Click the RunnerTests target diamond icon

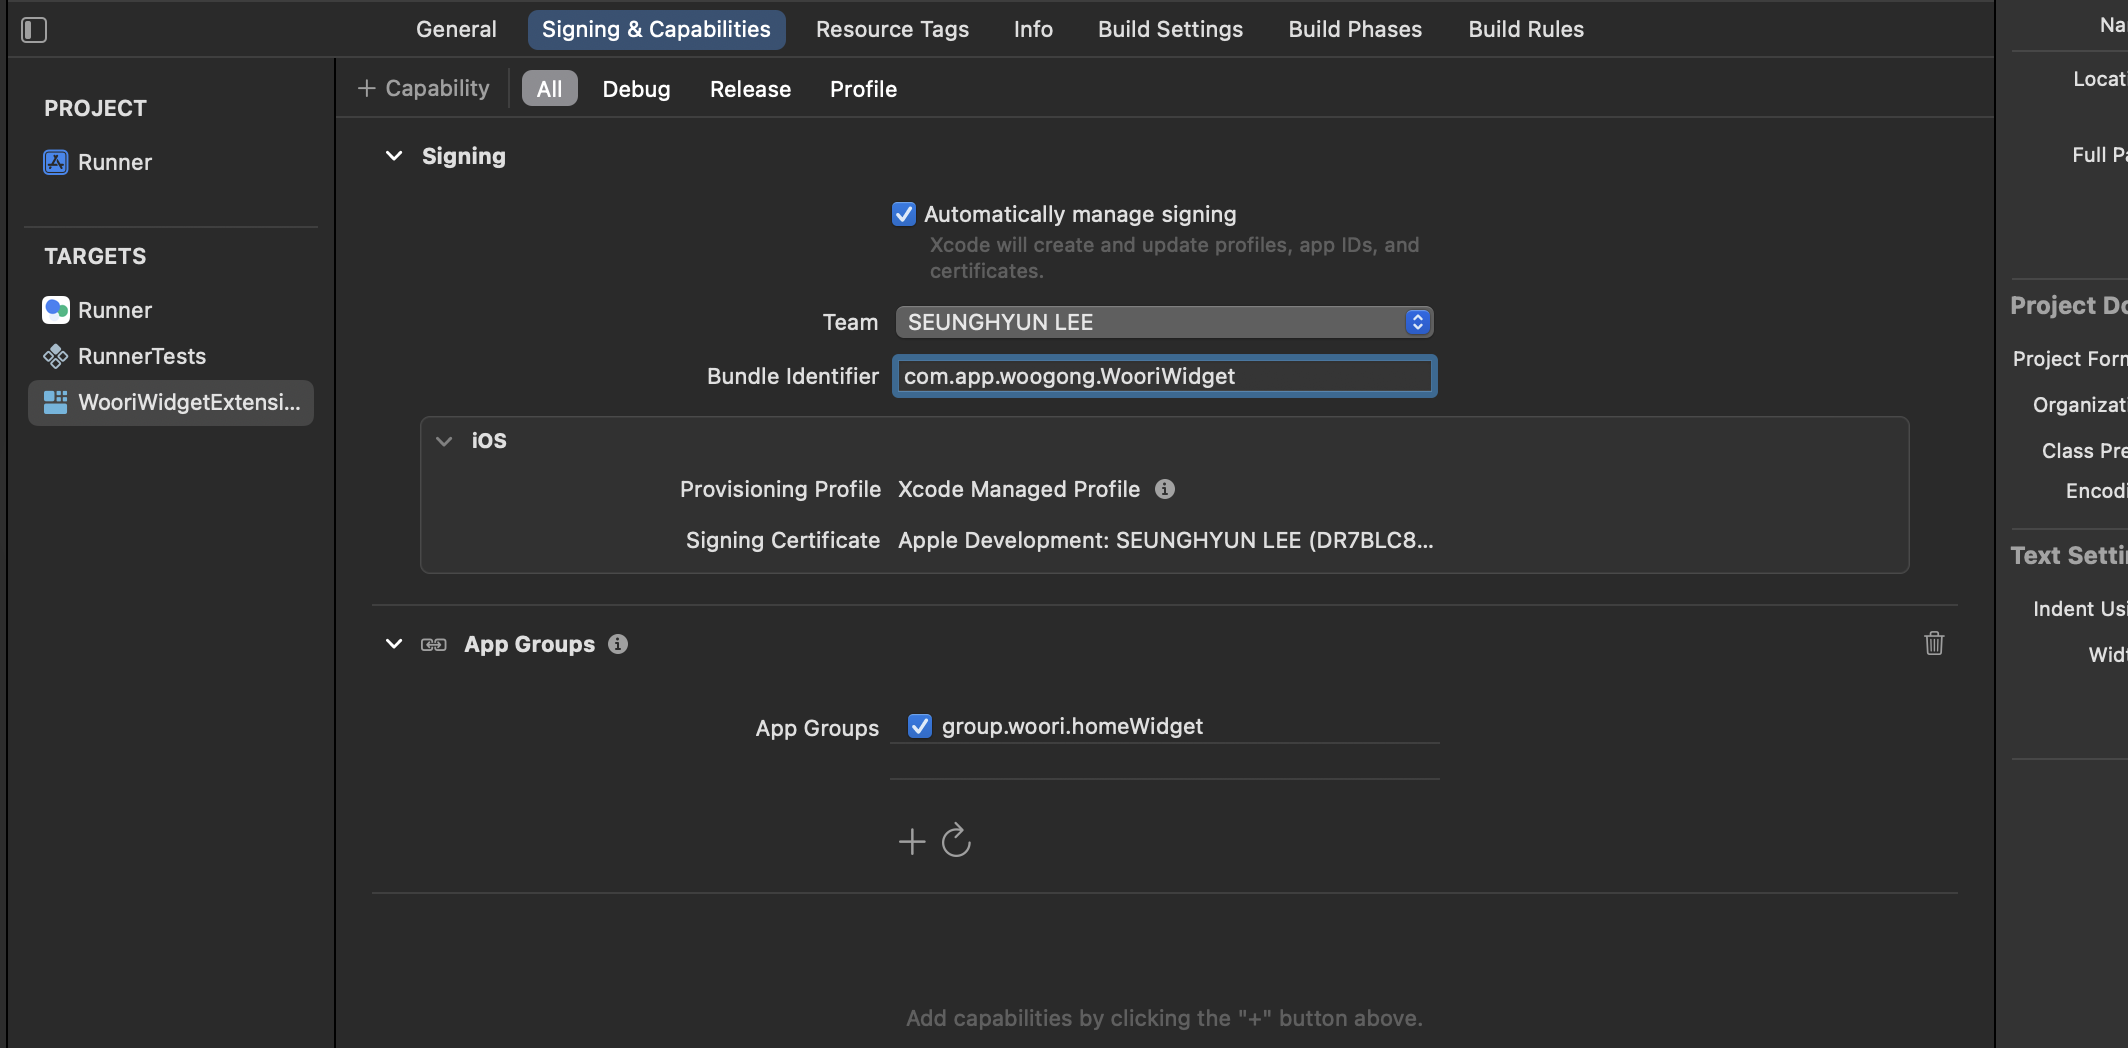click(x=56, y=356)
